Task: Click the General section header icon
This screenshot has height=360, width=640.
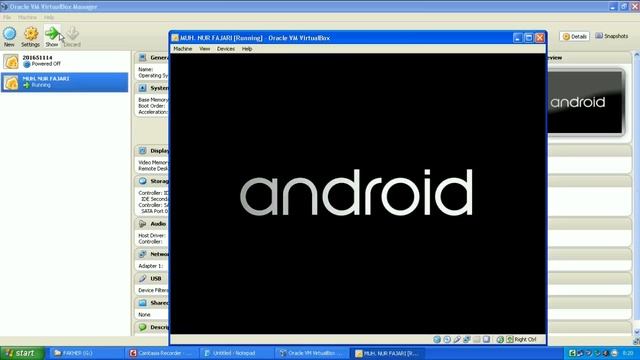Action: tap(142, 58)
